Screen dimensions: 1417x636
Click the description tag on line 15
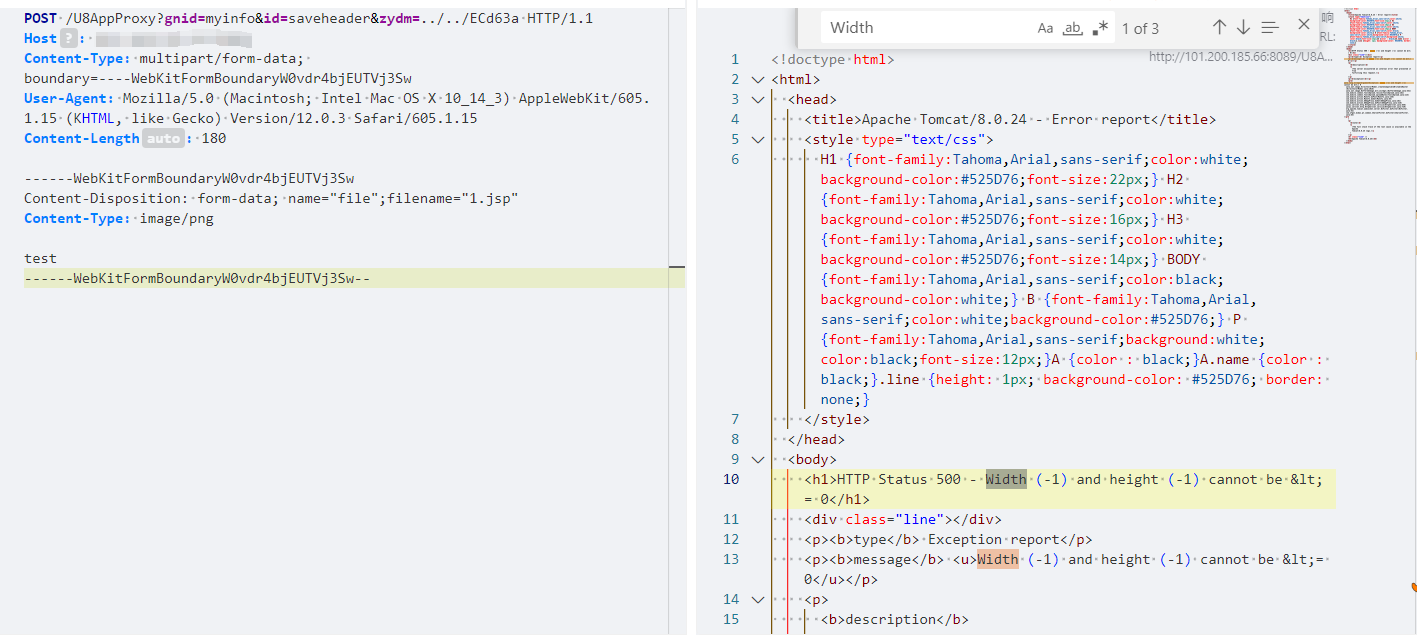(x=895, y=619)
